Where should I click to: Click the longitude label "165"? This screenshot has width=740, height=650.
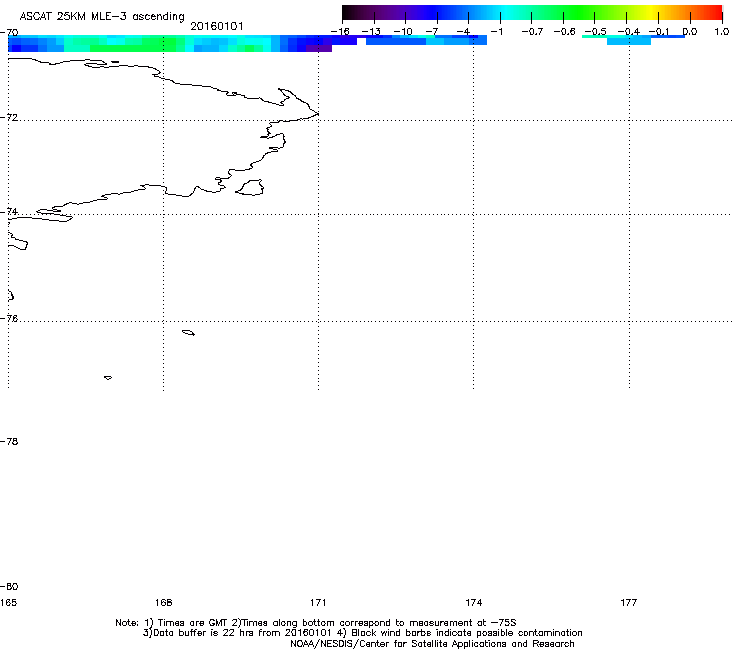point(8,602)
